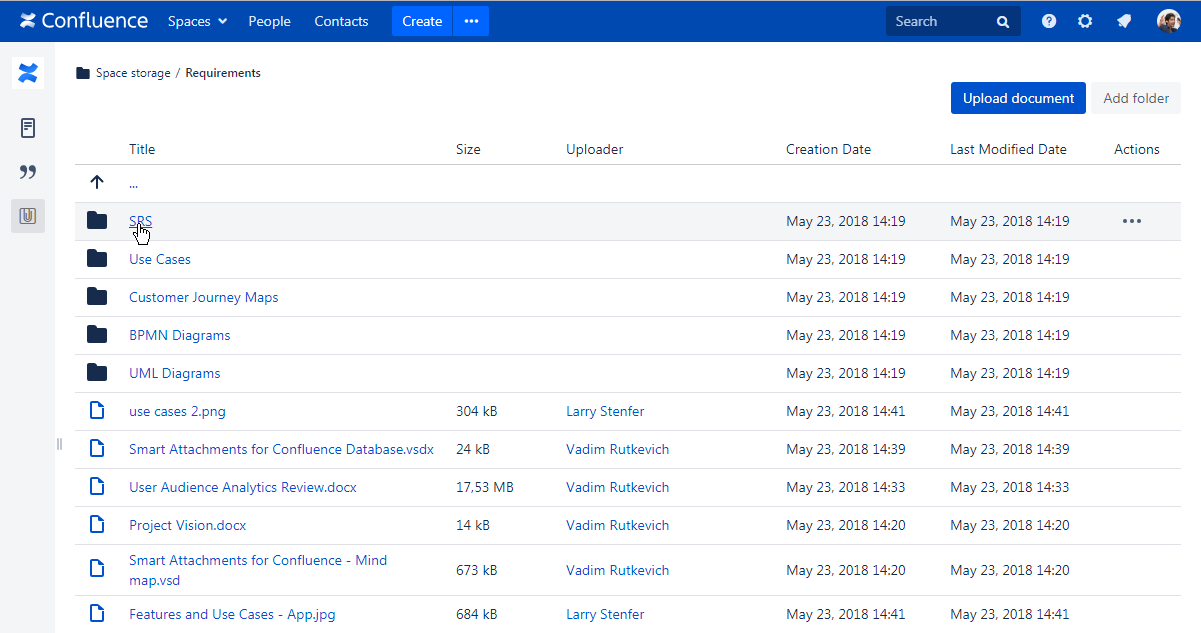Open your profile via the avatar icon
This screenshot has width=1201, height=633.
(x=1168, y=20)
